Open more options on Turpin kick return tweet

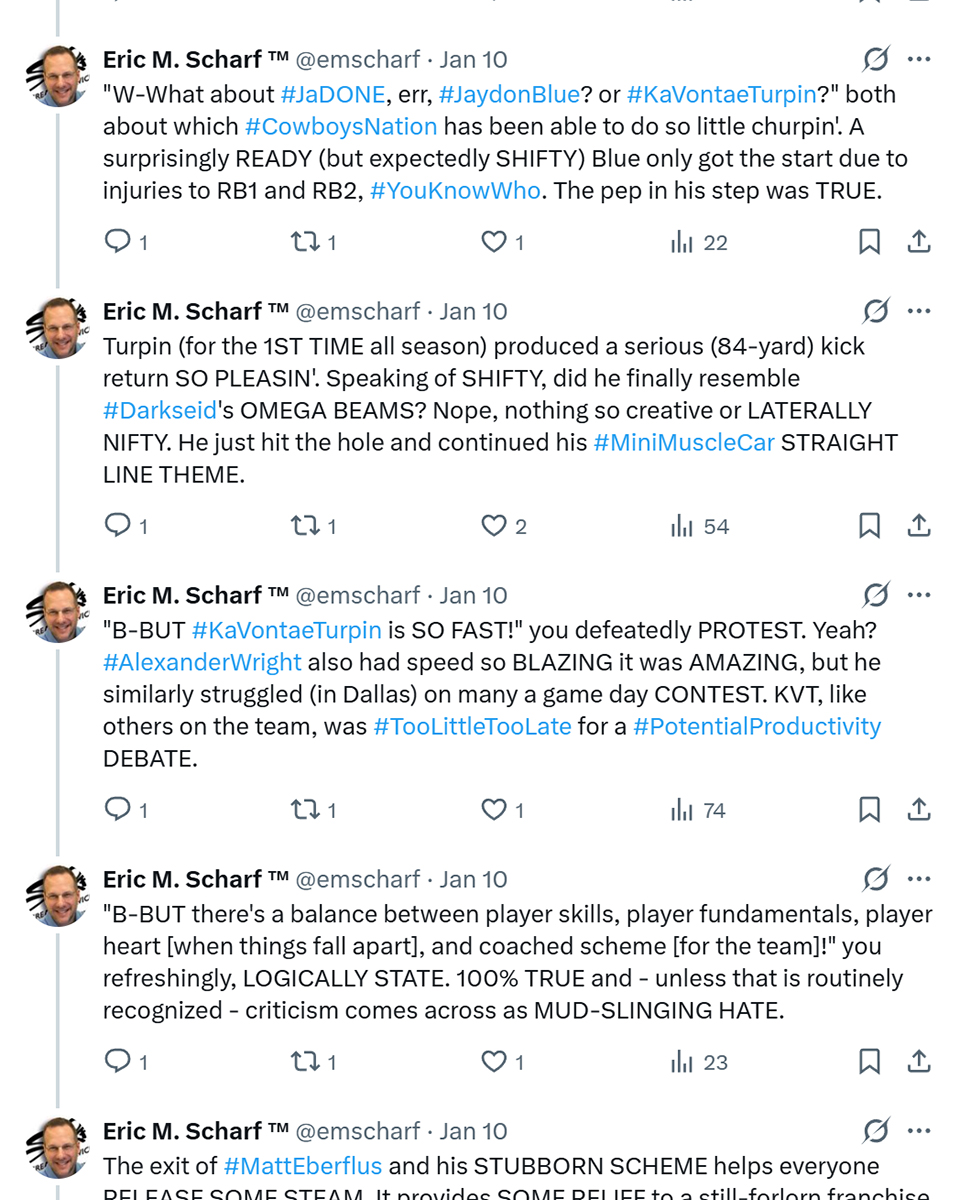tap(919, 311)
